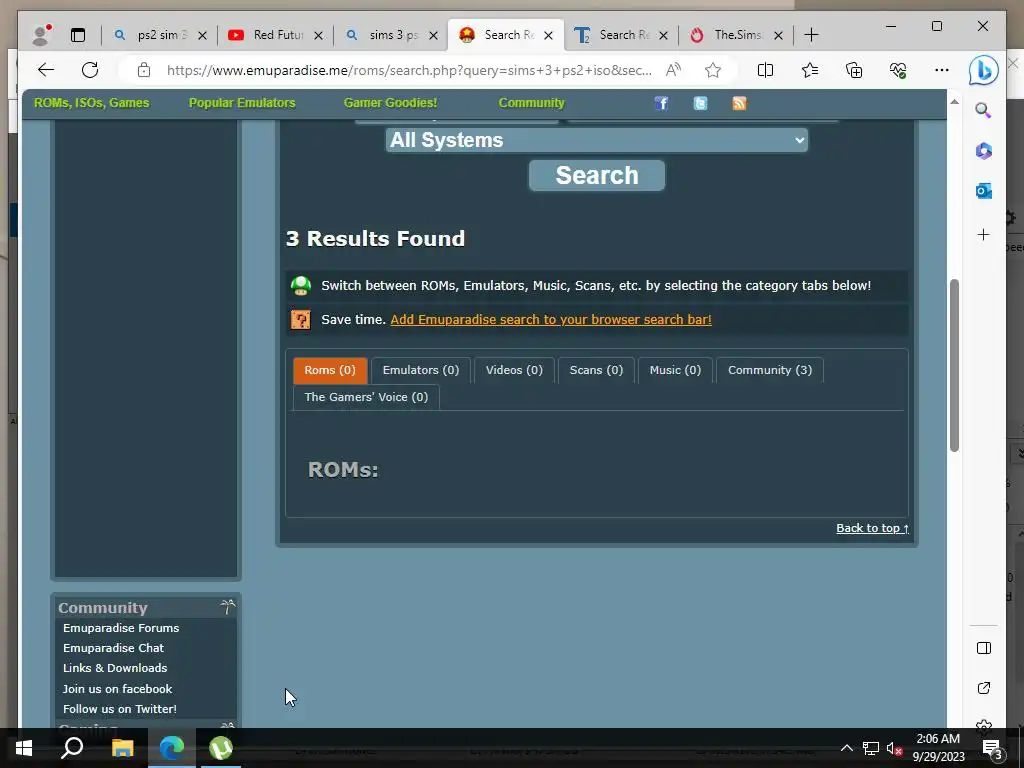Open File Explorer from the taskbar
The height and width of the screenshot is (768, 1024).
[x=122, y=748]
